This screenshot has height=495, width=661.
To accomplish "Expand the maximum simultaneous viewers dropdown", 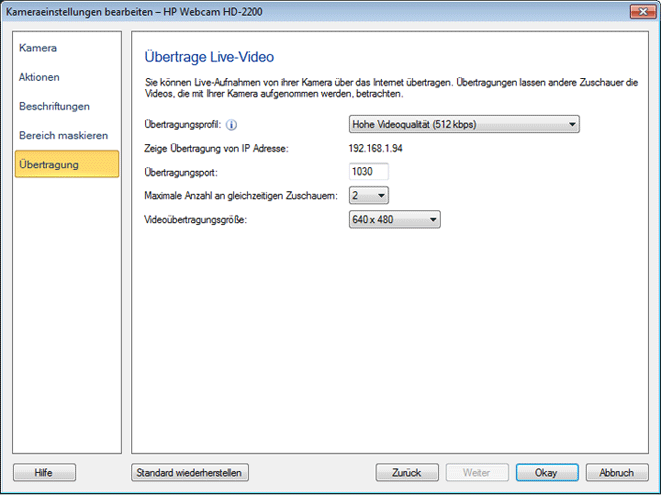I will (x=367, y=196).
